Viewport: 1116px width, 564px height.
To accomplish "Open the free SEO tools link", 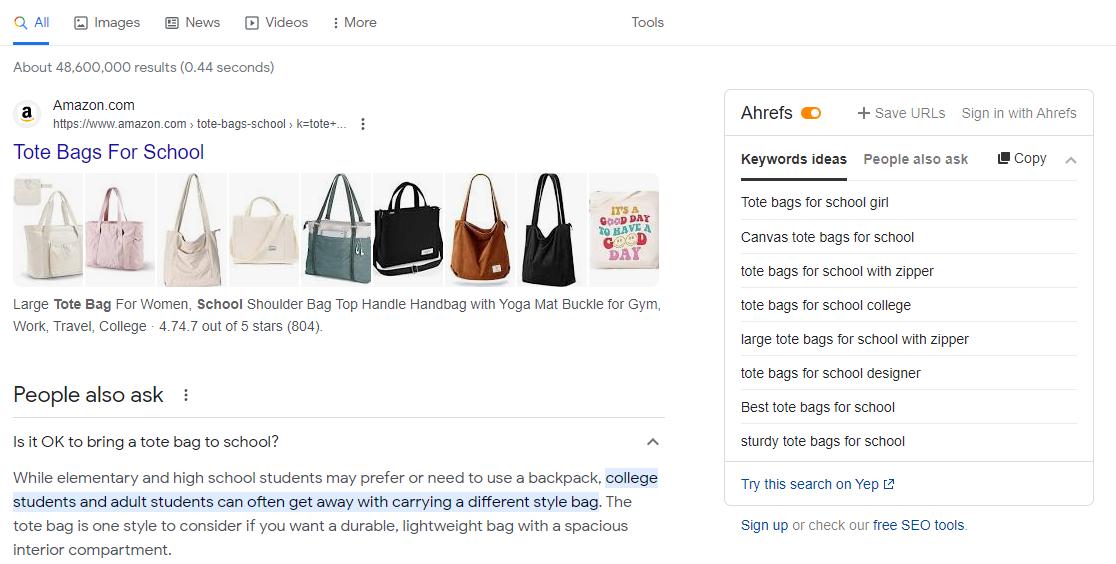I will [x=918, y=526].
